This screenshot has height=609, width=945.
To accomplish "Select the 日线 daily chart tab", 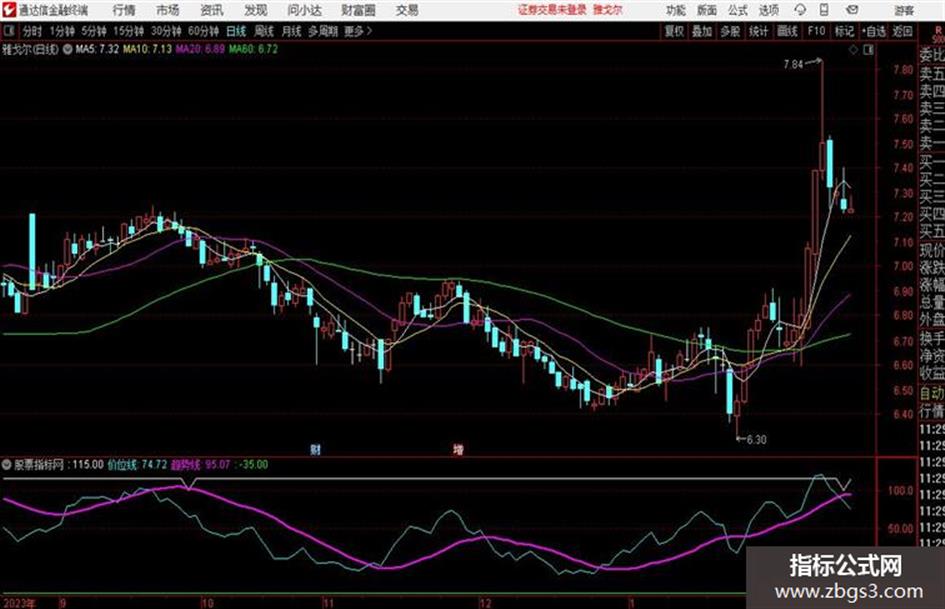I will point(236,31).
